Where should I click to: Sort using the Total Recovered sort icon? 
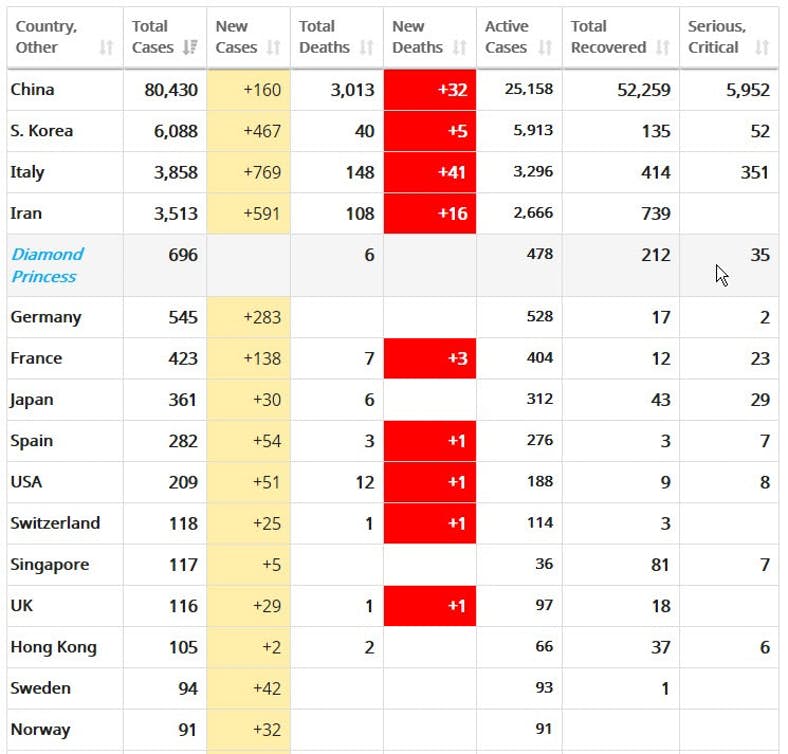[x=662, y=47]
